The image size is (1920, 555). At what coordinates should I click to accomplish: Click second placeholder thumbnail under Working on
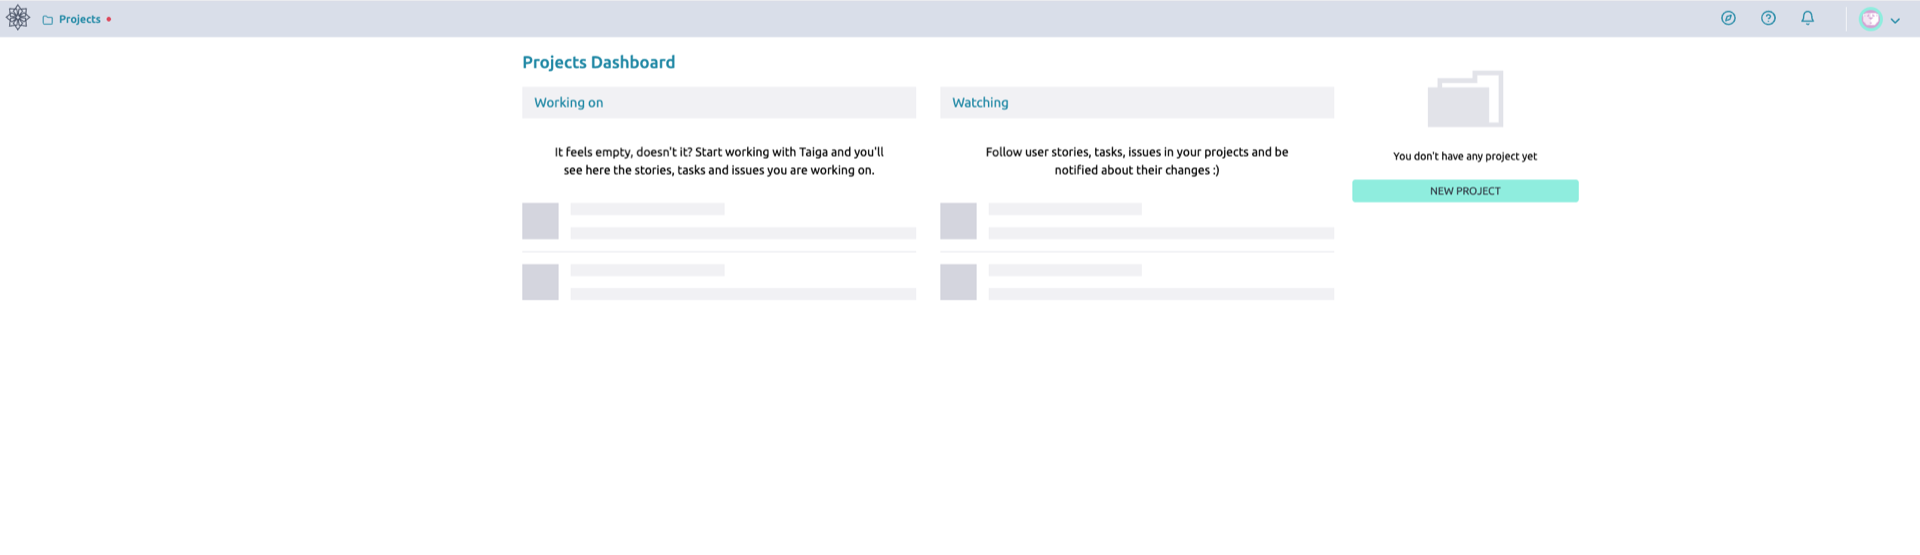pos(540,282)
